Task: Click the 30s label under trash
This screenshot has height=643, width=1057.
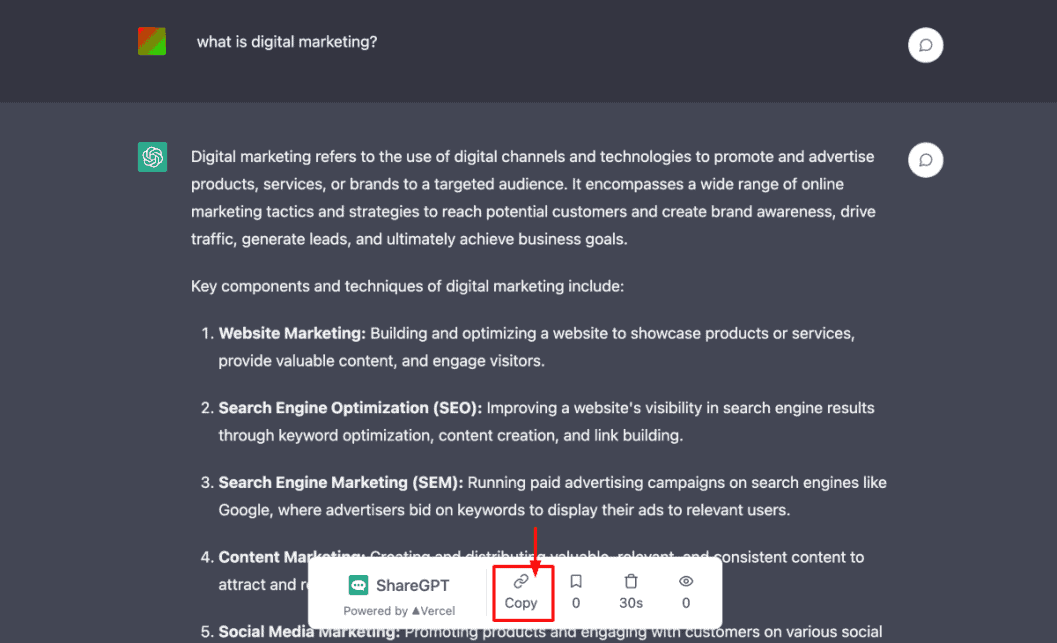Action: [631, 603]
